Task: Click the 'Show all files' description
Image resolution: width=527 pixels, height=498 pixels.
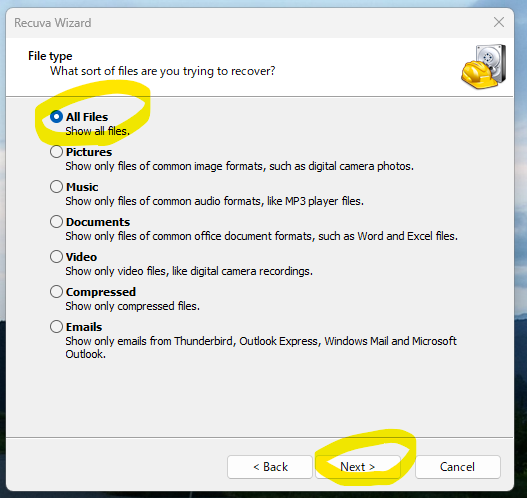Action: (97, 131)
